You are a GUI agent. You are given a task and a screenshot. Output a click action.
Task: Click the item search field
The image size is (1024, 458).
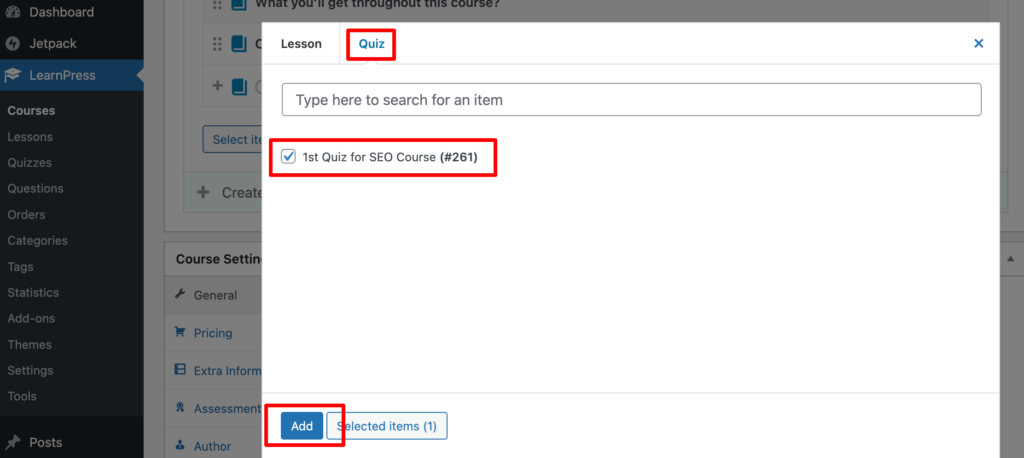click(632, 100)
